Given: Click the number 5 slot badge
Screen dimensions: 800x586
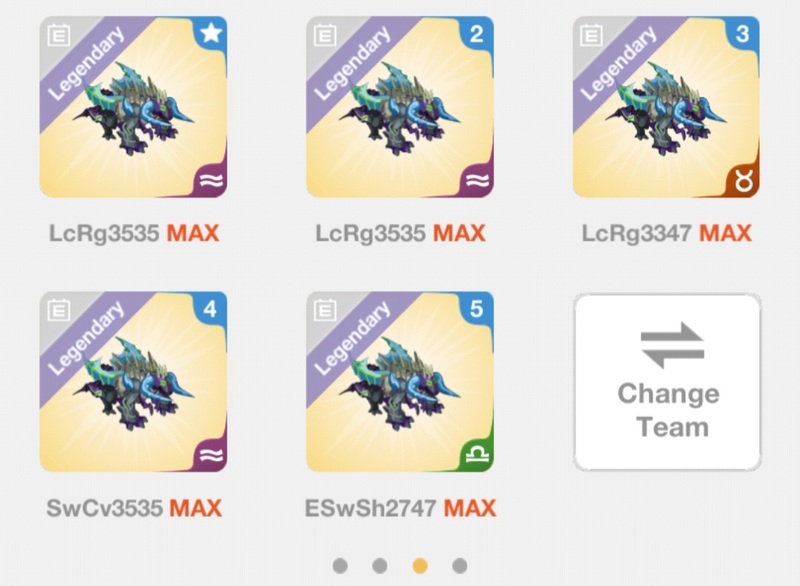Looking at the screenshot, I should (x=476, y=309).
